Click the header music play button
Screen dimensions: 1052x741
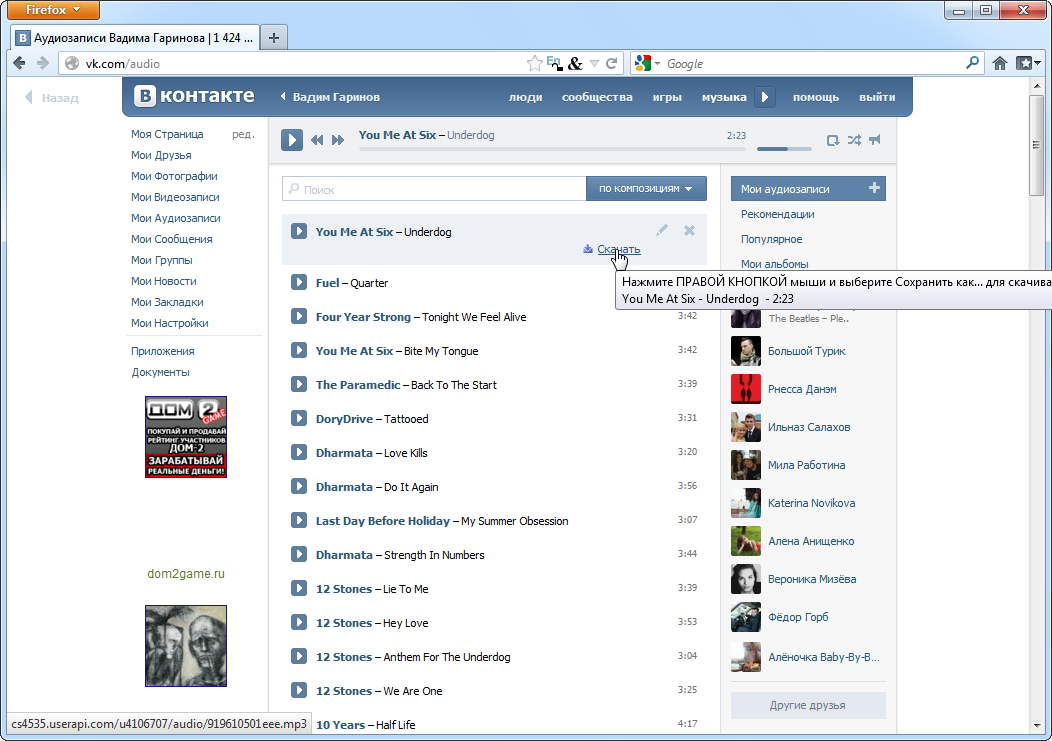point(764,97)
